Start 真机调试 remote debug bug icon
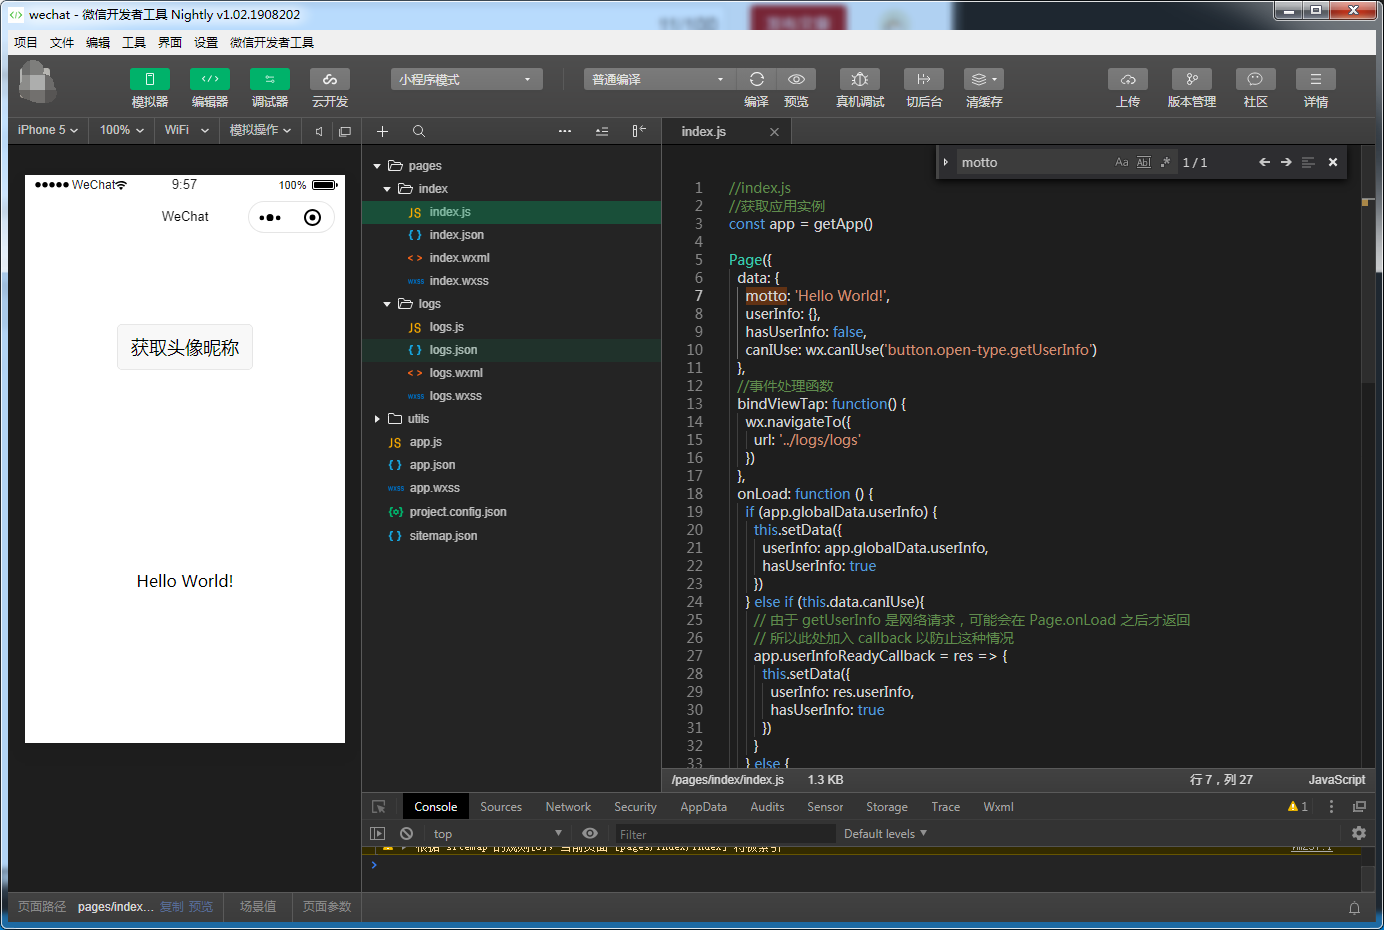The width and height of the screenshot is (1384, 930). pyautogui.click(x=860, y=79)
